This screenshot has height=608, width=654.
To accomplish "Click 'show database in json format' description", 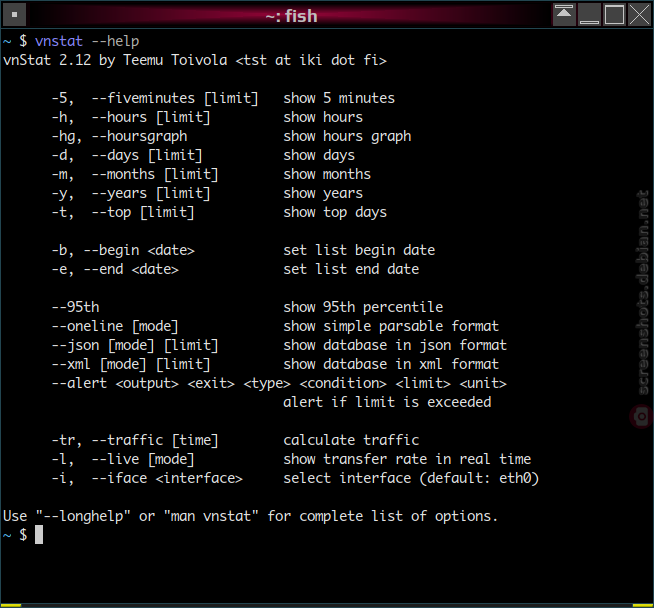I will (395, 346).
